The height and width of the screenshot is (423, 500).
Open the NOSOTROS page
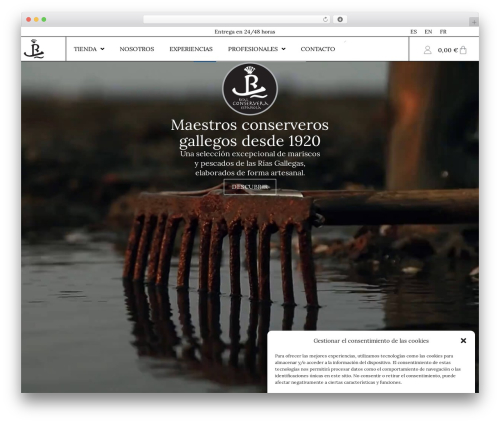click(137, 49)
